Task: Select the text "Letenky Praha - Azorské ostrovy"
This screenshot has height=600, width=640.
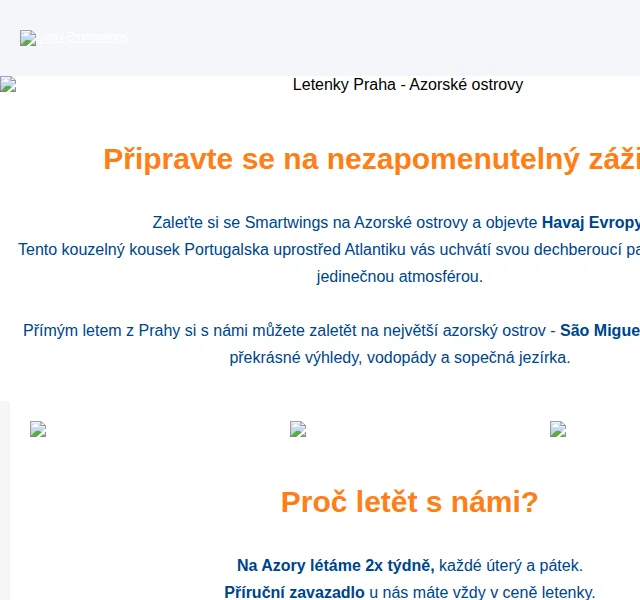Action: [x=408, y=84]
